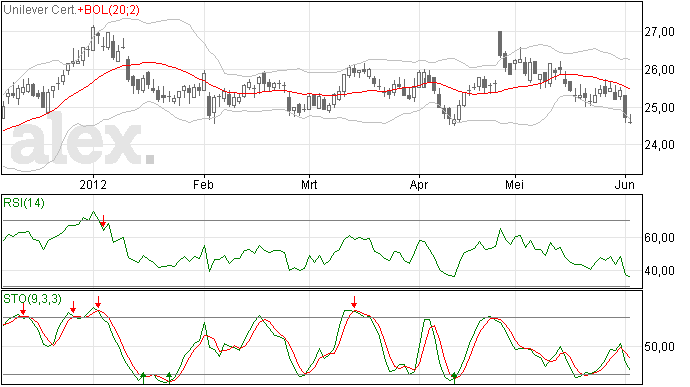Click the 24,00 price axis value
Image resolution: width=690 pixels, height=387 pixels.
pos(659,145)
